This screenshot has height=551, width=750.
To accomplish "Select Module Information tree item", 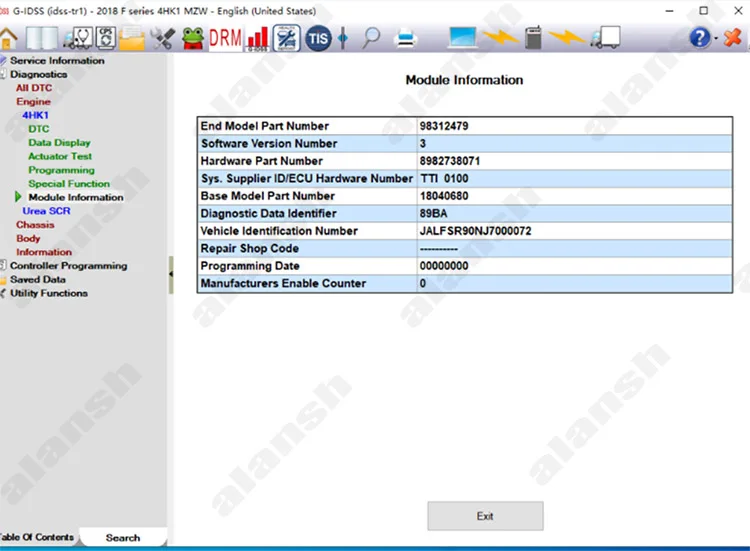I will coord(76,198).
